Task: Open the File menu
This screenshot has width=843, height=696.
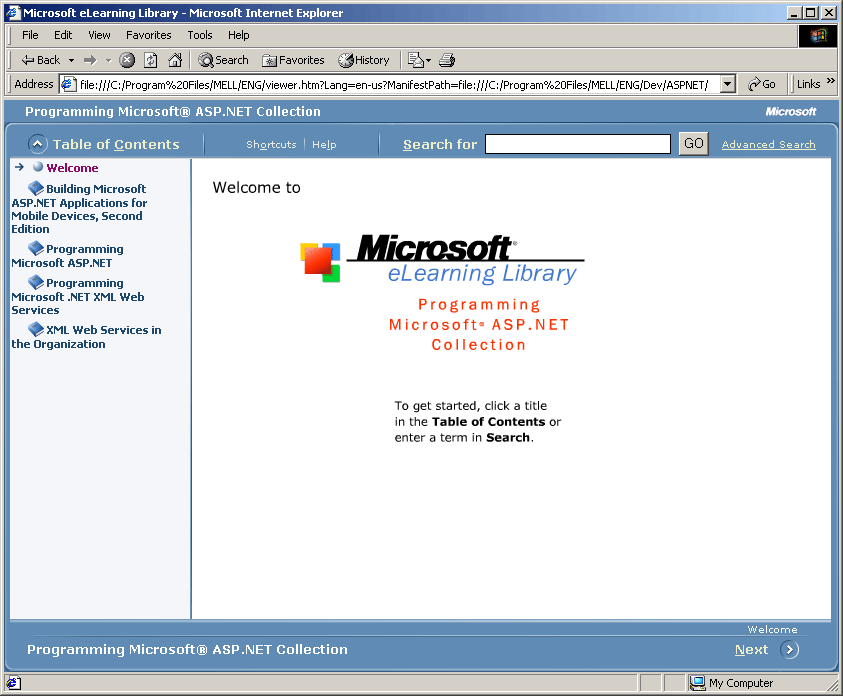Action: (x=30, y=35)
